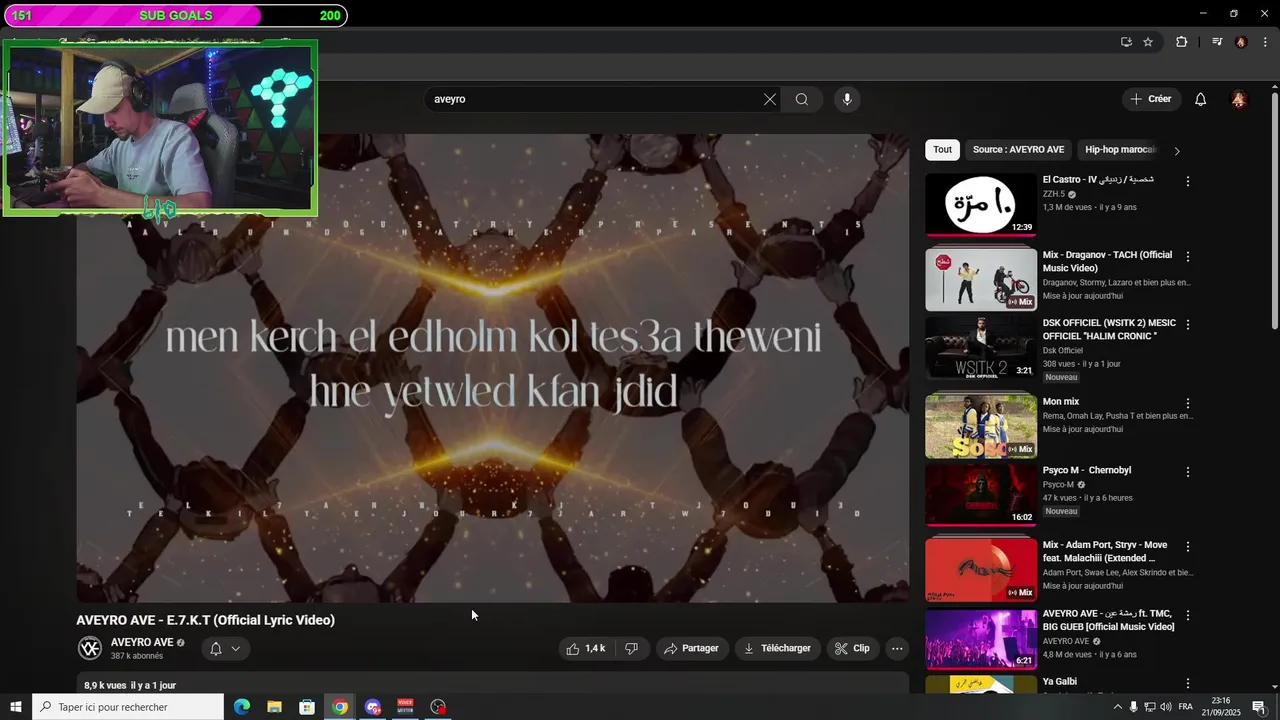Open Voicemeeter from taskbar
1280x720 pixels.
(405, 707)
